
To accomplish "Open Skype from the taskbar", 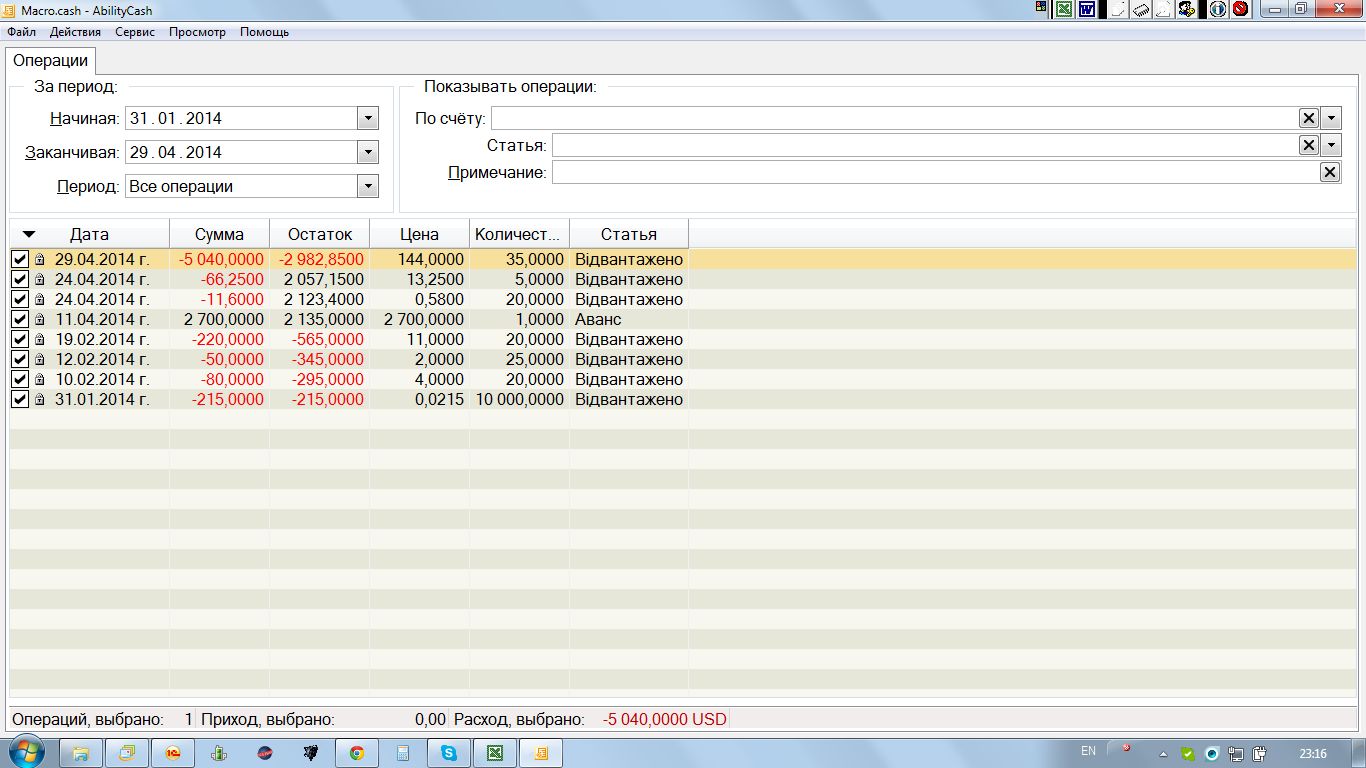I will (448, 753).
